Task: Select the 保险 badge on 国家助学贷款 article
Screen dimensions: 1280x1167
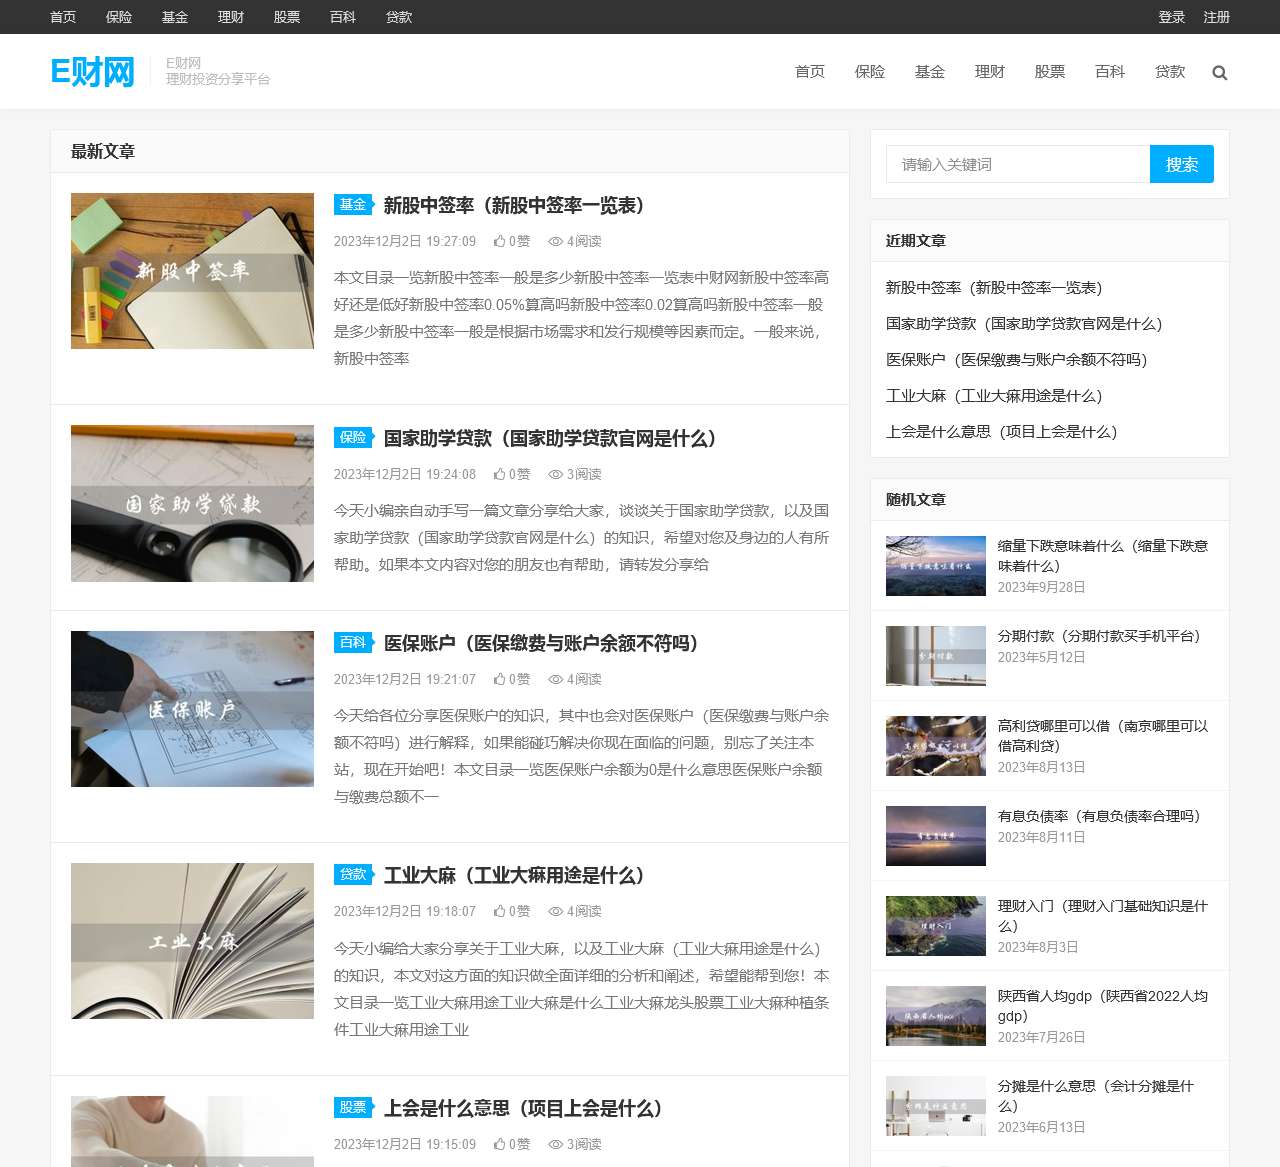Action: point(352,437)
